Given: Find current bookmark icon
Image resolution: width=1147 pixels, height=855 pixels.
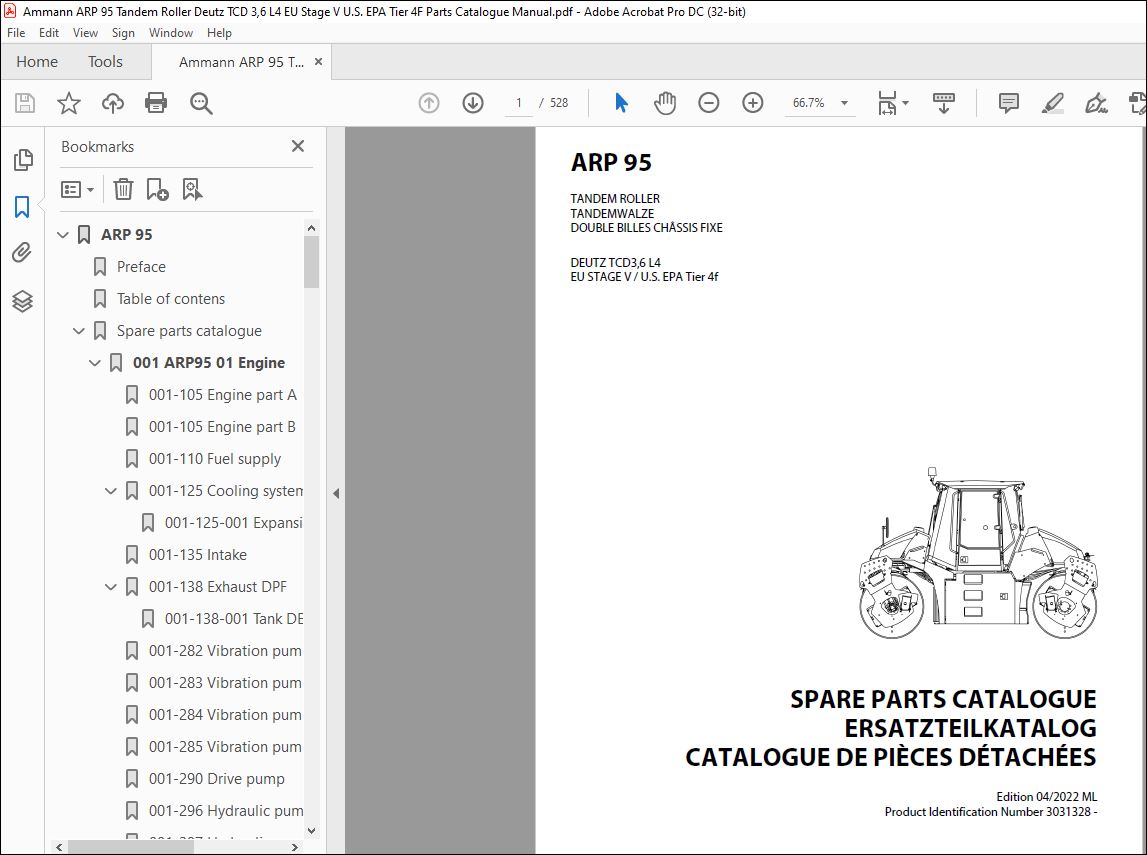Looking at the screenshot, I should tap(192, 189).
